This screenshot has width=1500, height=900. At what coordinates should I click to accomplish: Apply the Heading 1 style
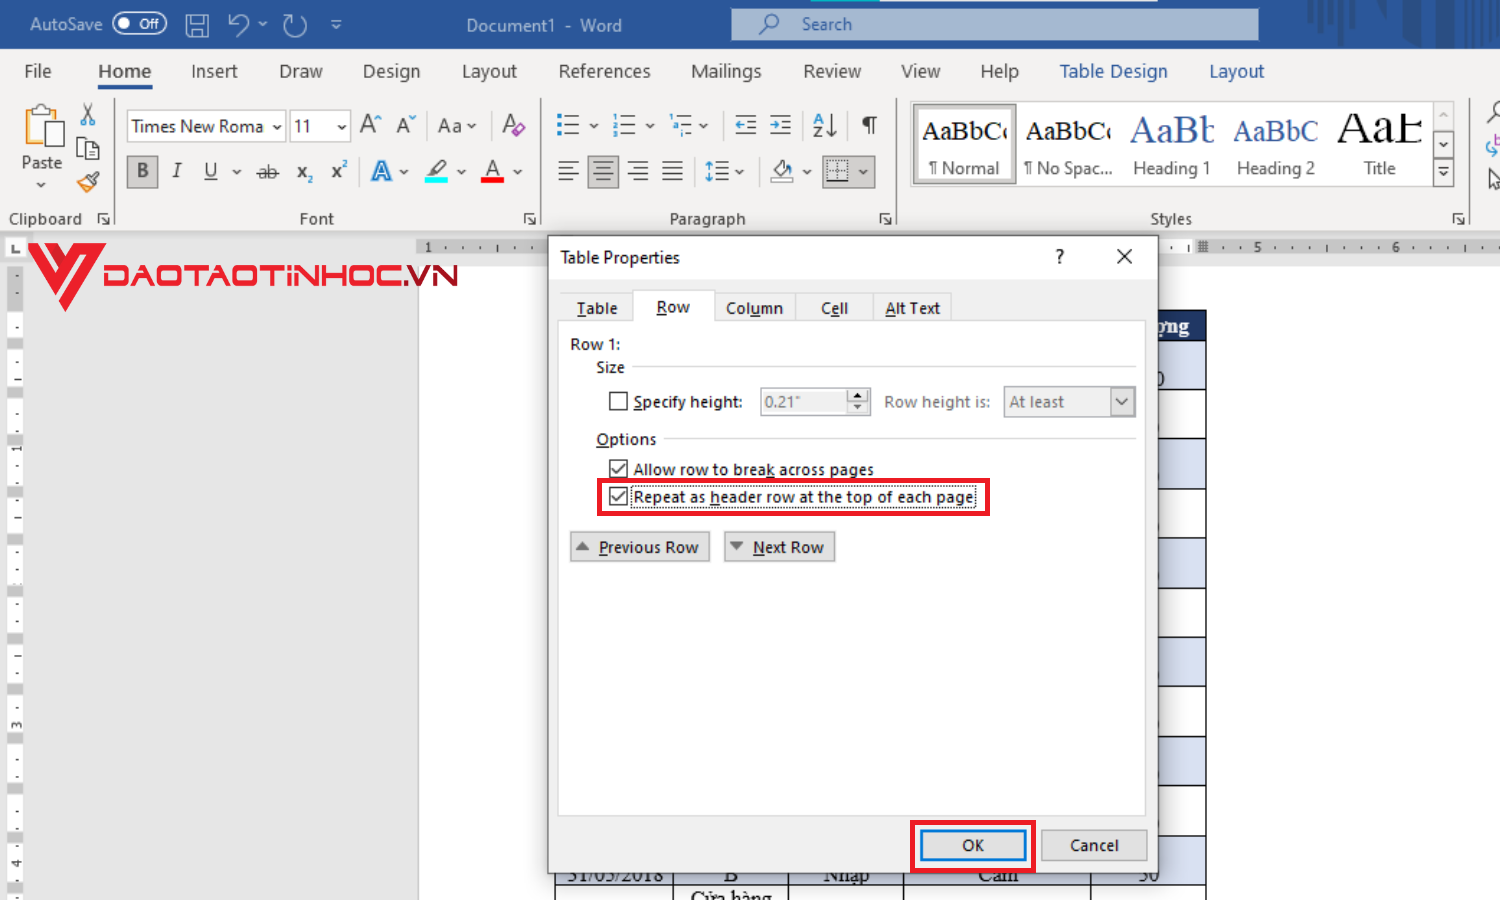coord(1171,145)
